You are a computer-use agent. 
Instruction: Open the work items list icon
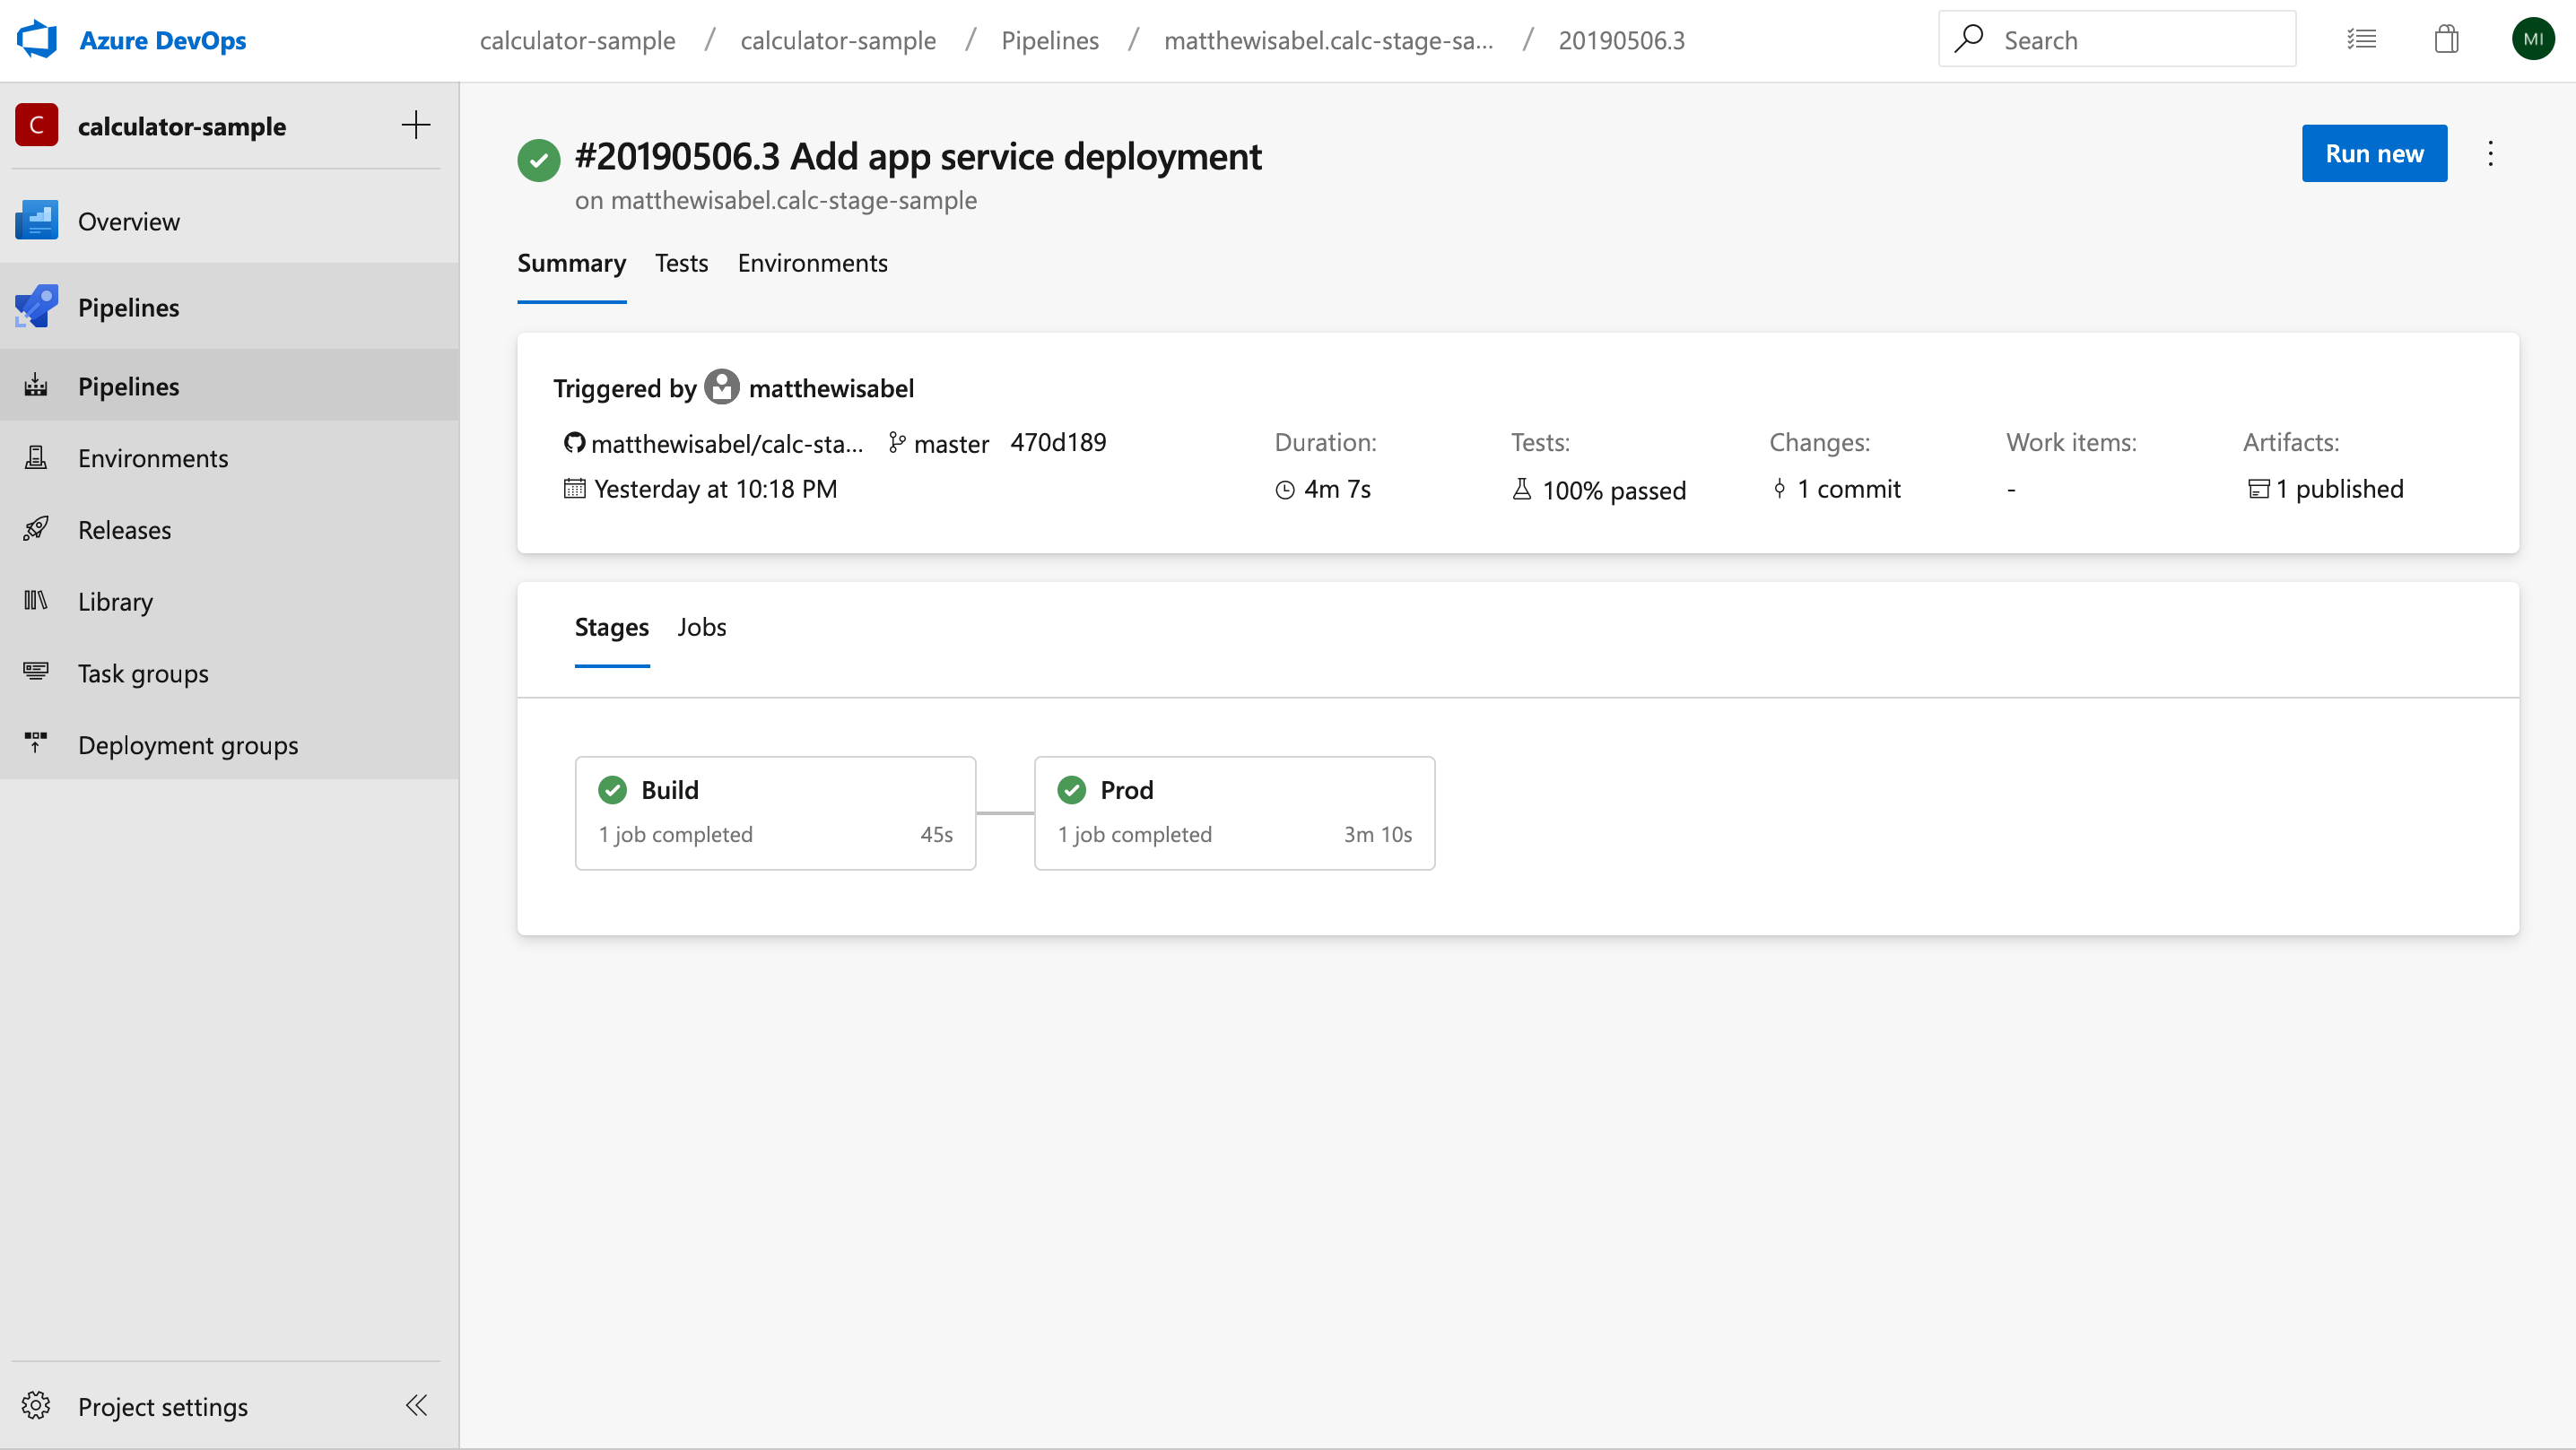pos(2362,40)
